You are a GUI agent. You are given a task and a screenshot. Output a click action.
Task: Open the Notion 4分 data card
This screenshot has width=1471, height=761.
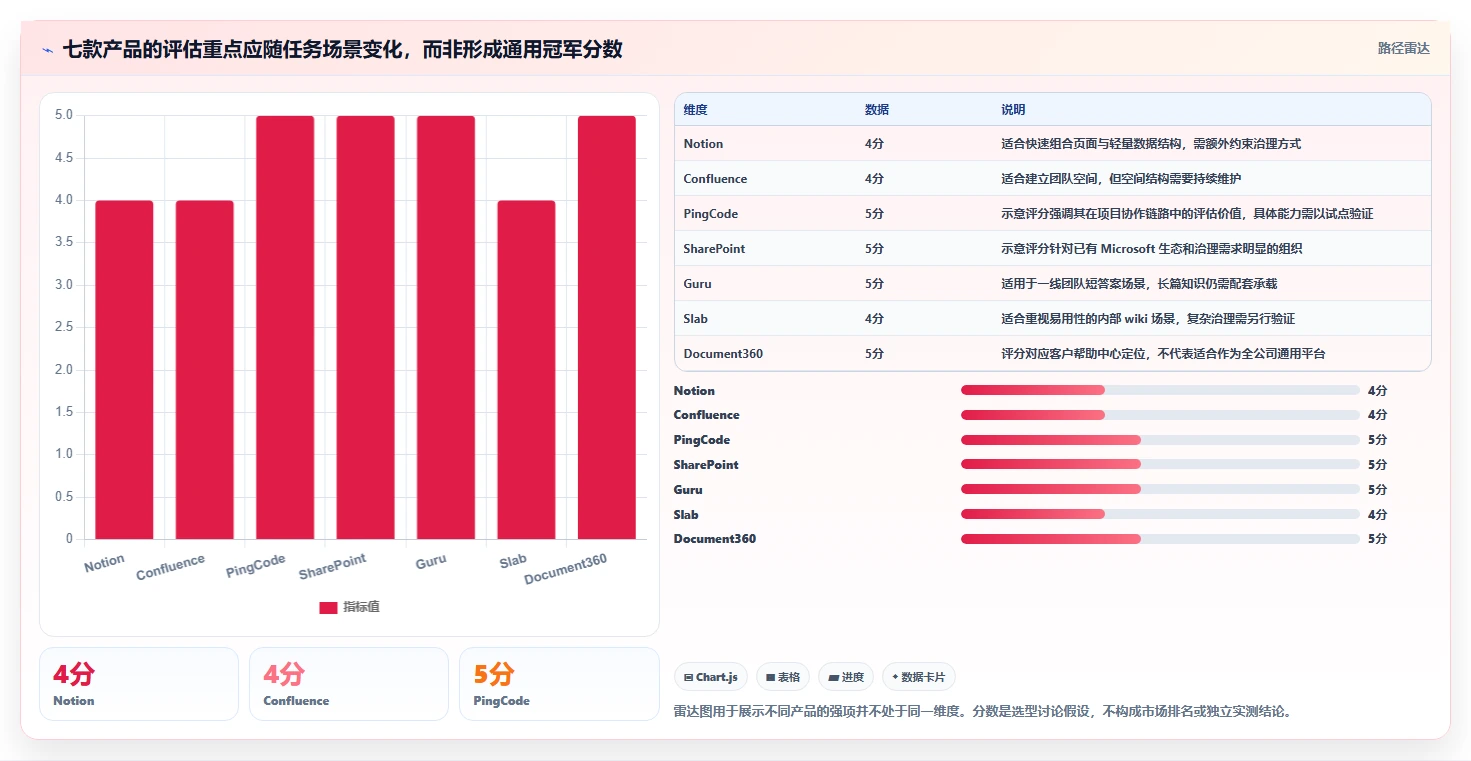139,684
